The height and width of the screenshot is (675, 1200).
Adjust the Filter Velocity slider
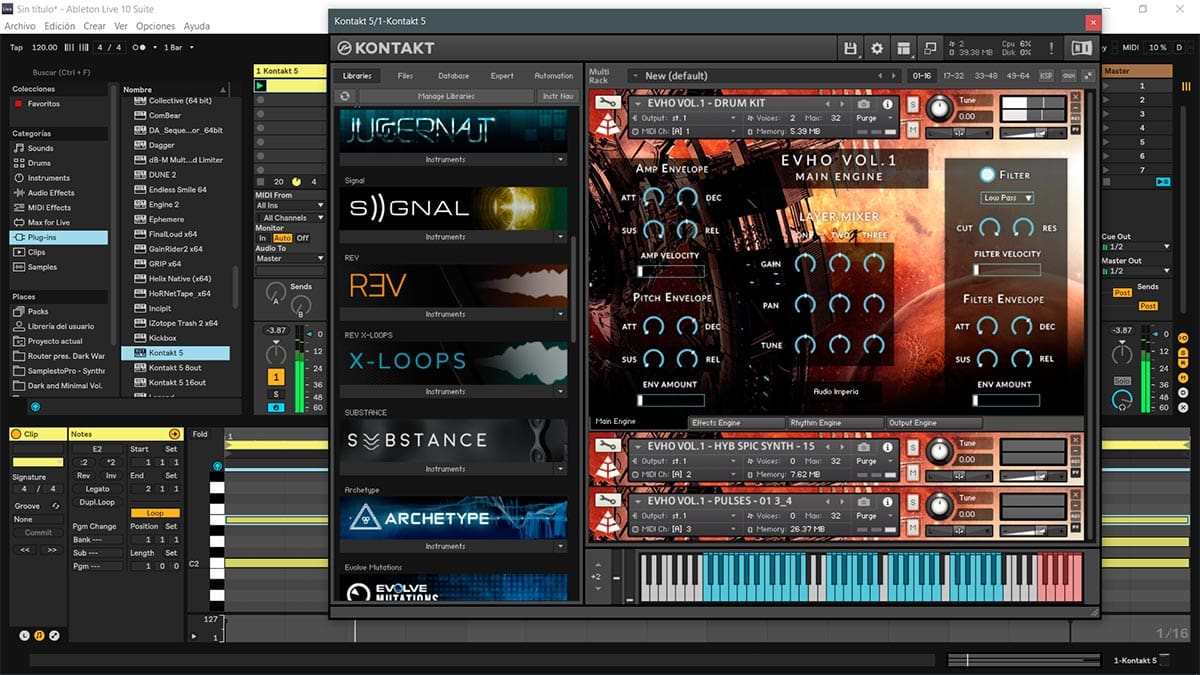(x=1007, y=270)
